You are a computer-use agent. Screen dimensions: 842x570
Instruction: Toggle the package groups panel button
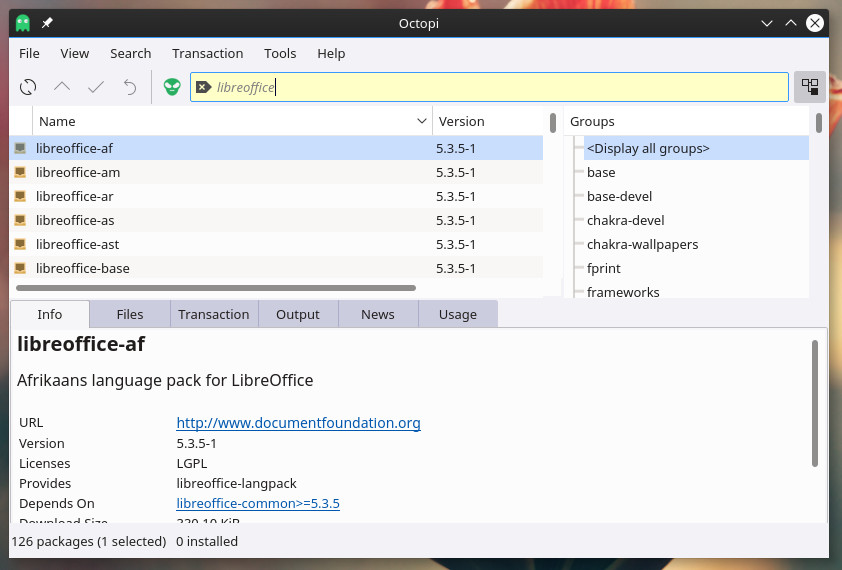810,87
